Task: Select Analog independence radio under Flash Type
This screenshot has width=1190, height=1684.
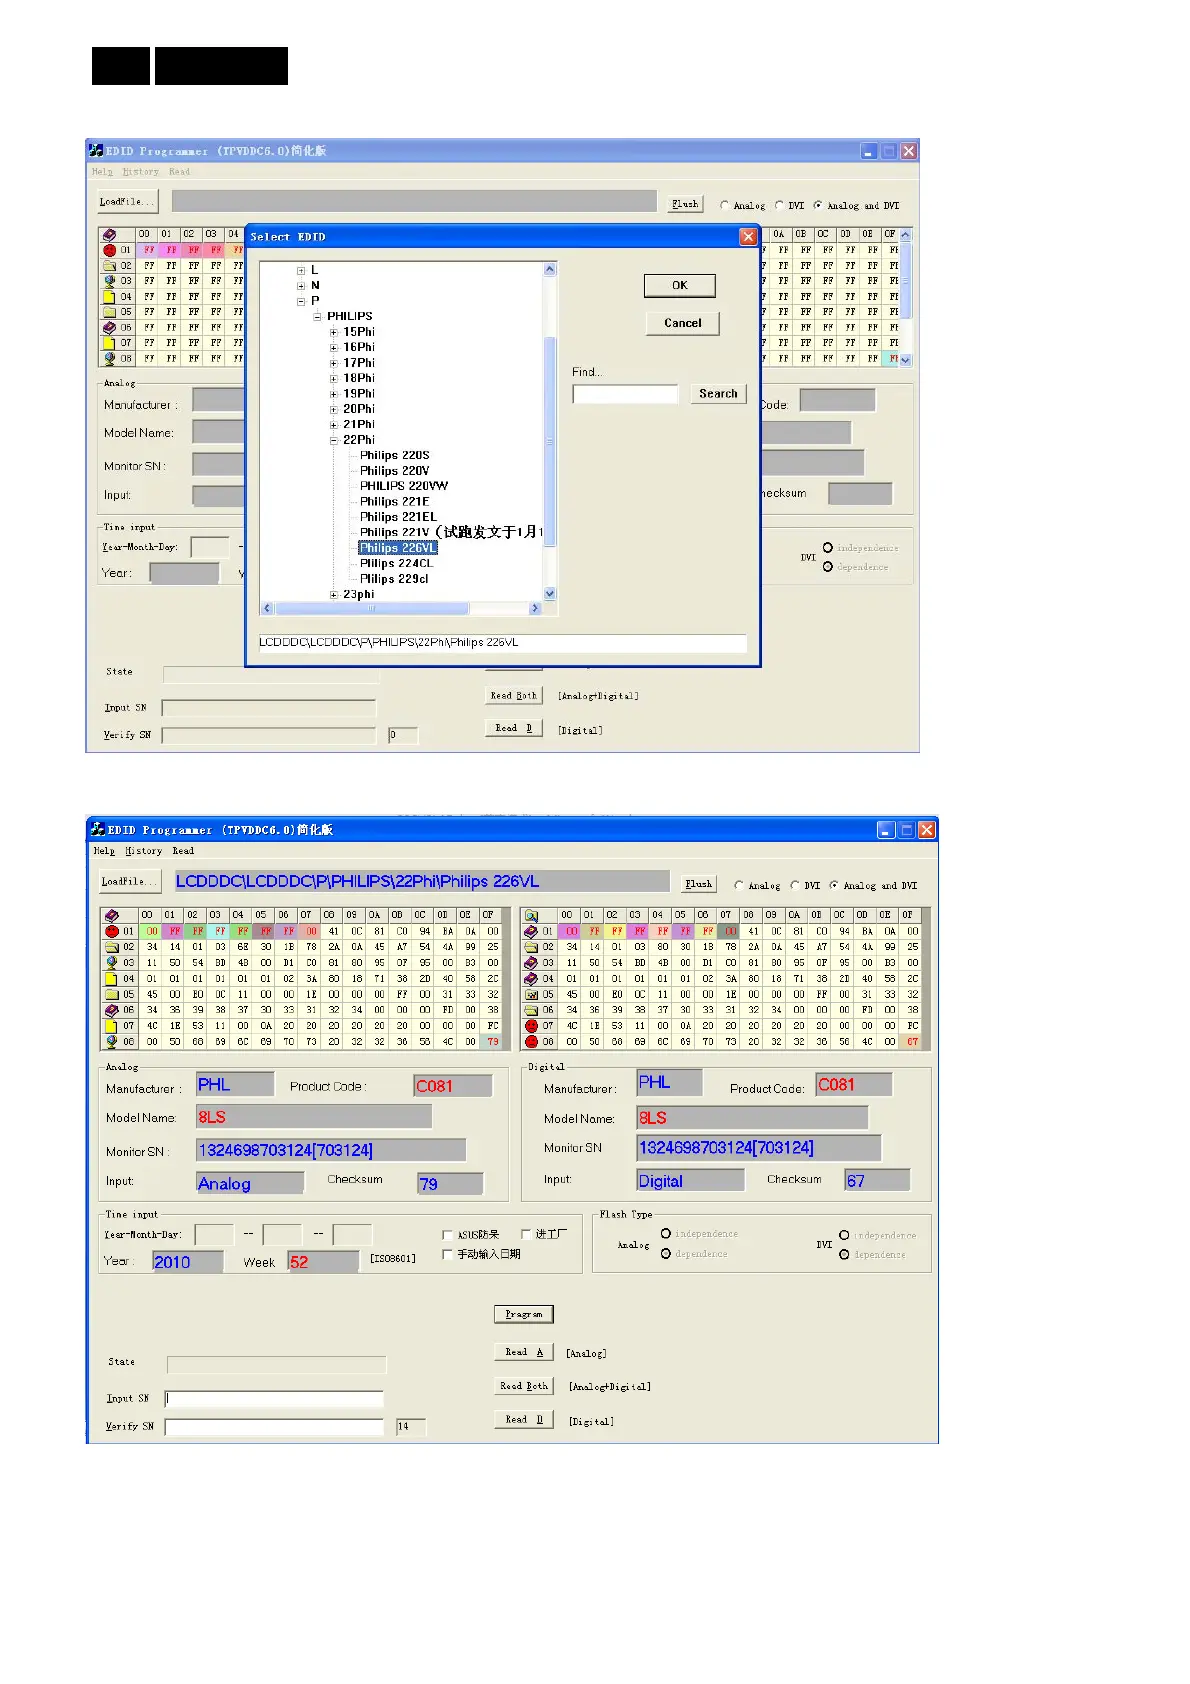Action: (x=666, y=1234)
